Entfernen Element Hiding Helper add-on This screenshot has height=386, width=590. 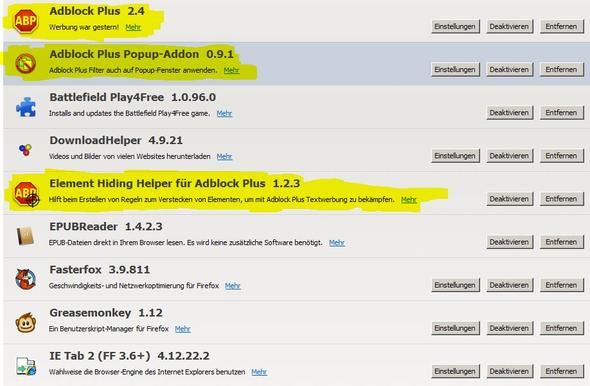[561, 199]
